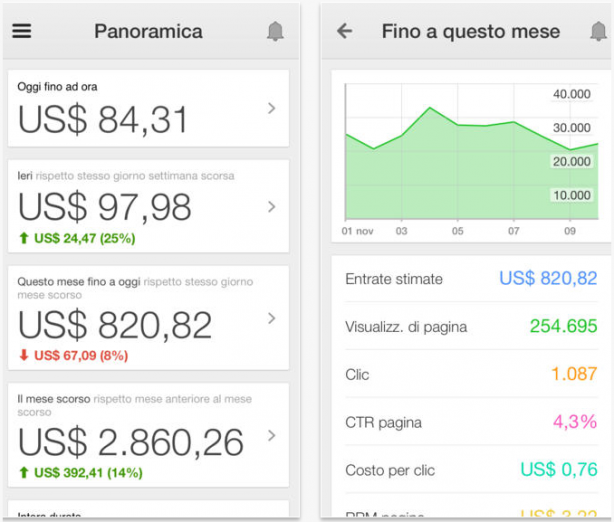
Task: Choose the 'Clic' metric row
Action: tap(470, 374)
